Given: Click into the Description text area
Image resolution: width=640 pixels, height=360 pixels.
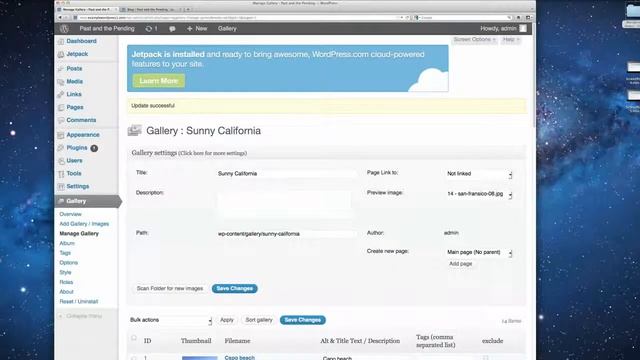Looking at the screenshot, I should [x=284, y=205].
